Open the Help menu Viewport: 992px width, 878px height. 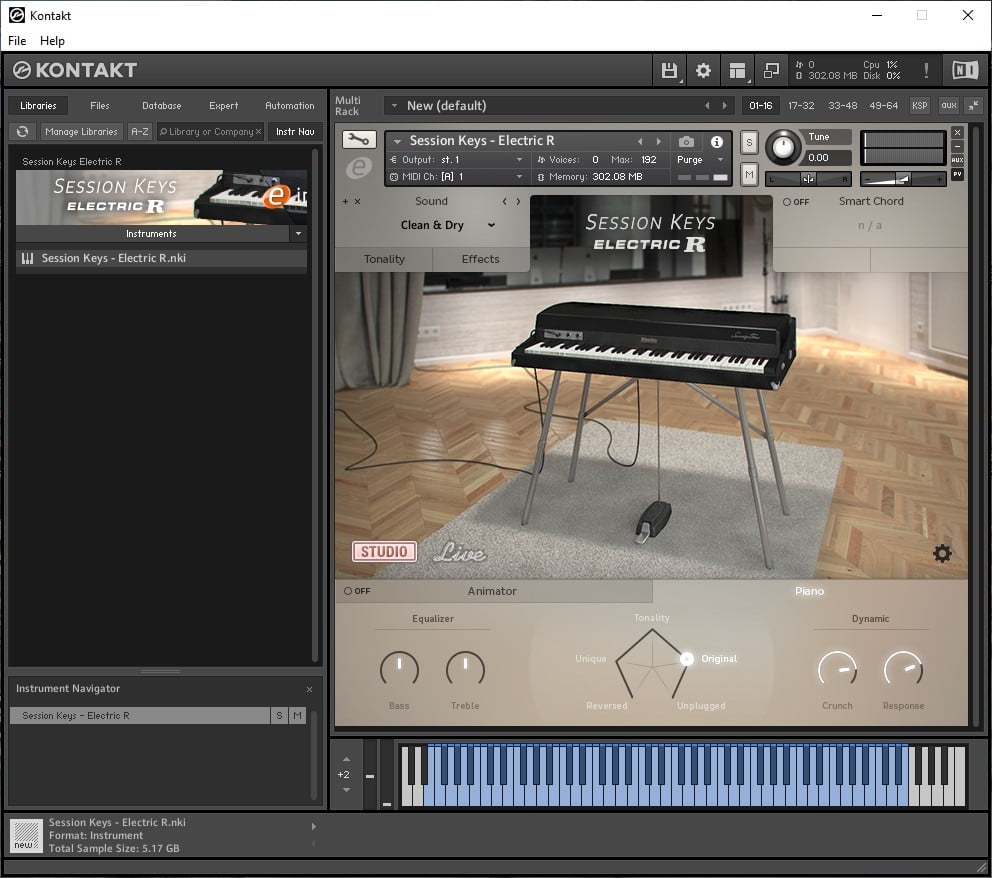tap(52, 40)
